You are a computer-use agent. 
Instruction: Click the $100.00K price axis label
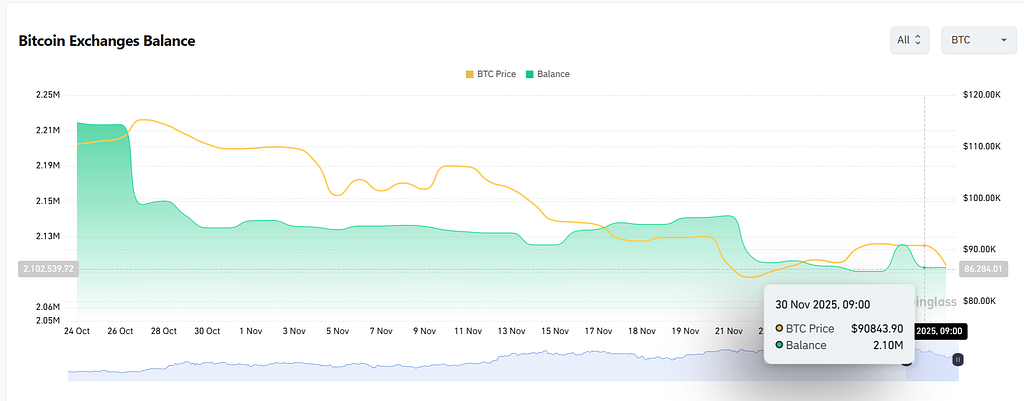(982, 198)
